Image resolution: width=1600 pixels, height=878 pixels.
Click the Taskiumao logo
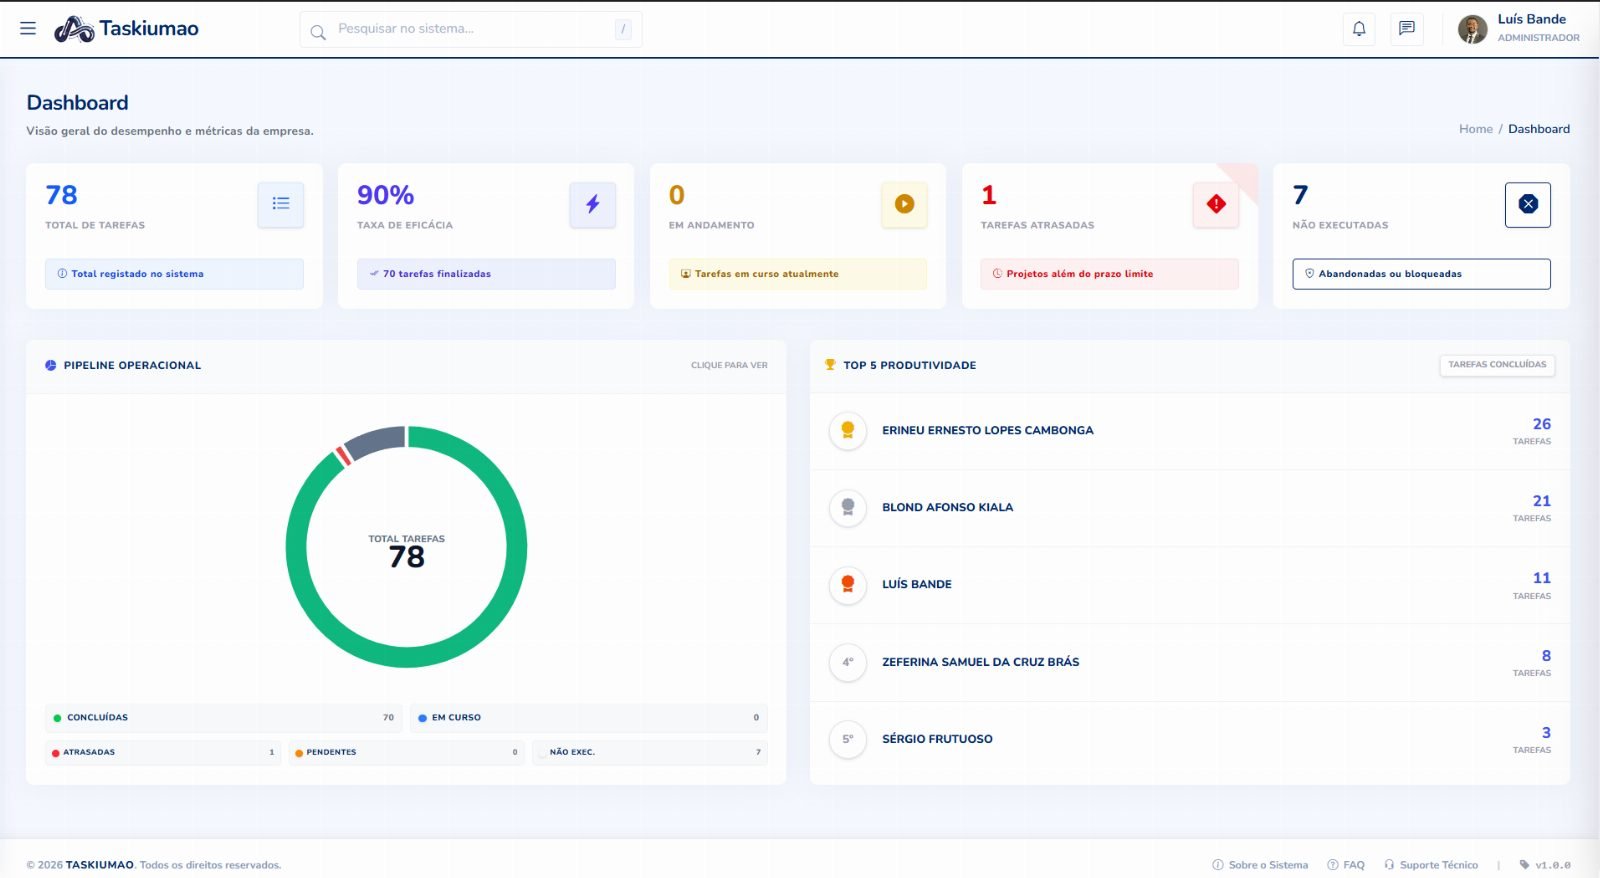tap(126, 29)
